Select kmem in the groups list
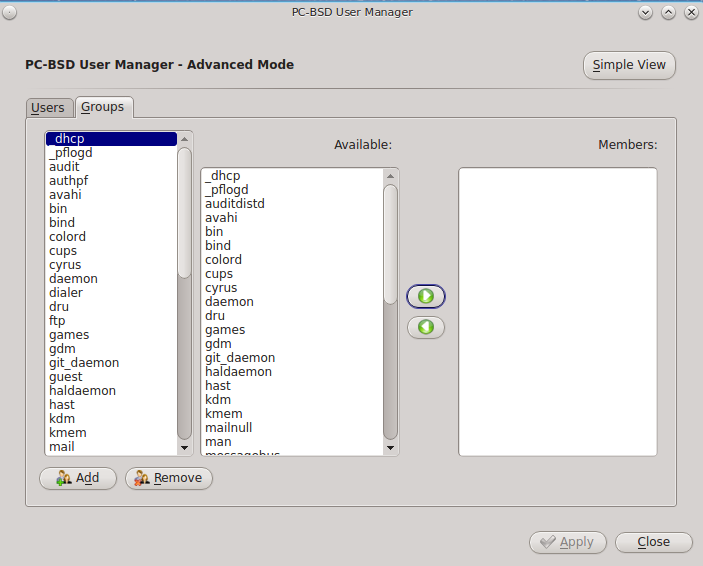 click(x=111, y=433)
